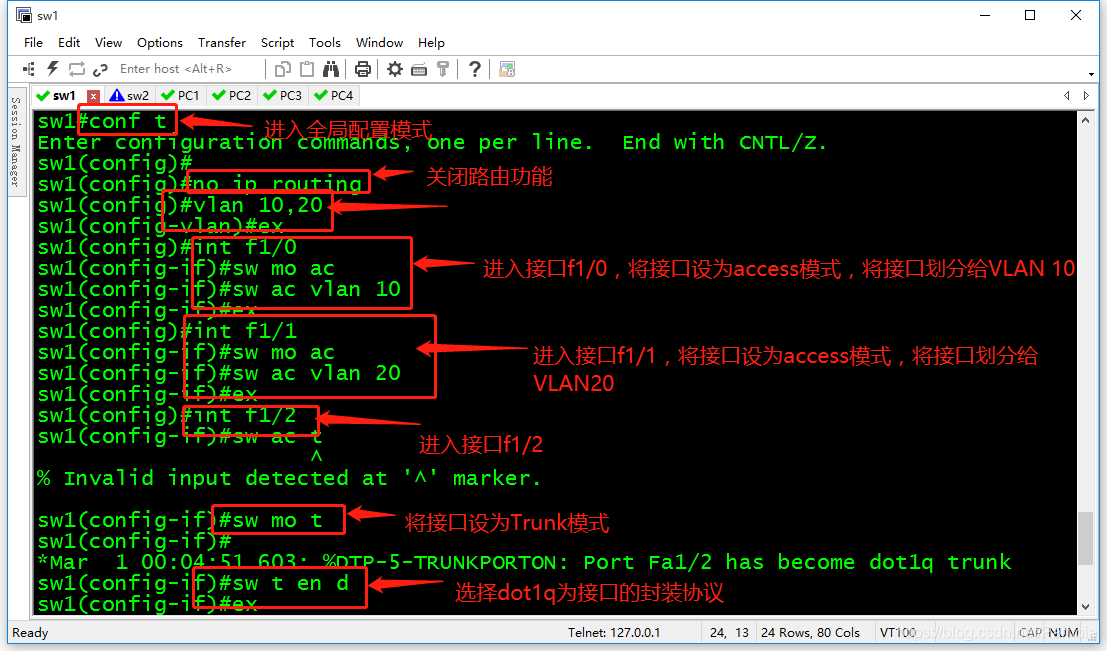Image resolution: width=1107 pixels, height=651 pixels.
Task: Open Session Options gear icon
Action: pyautogui.click(x=395, y=68)
